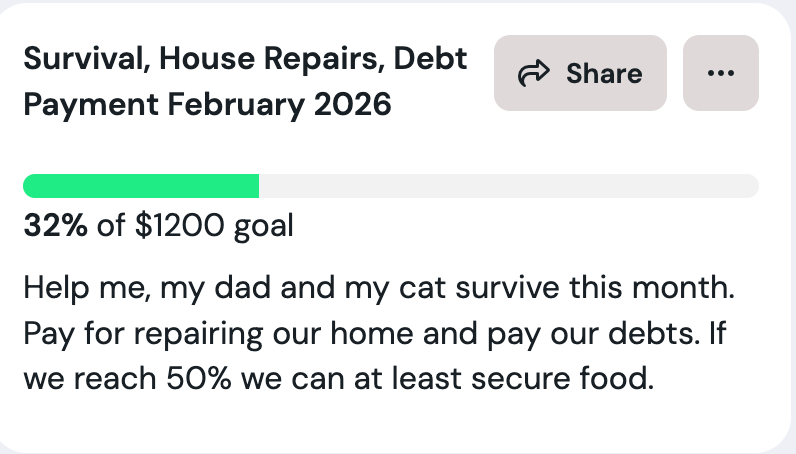Screen dimensions: 796x454
Task: Click the word "Share" label text
Action: click(604, 73)
